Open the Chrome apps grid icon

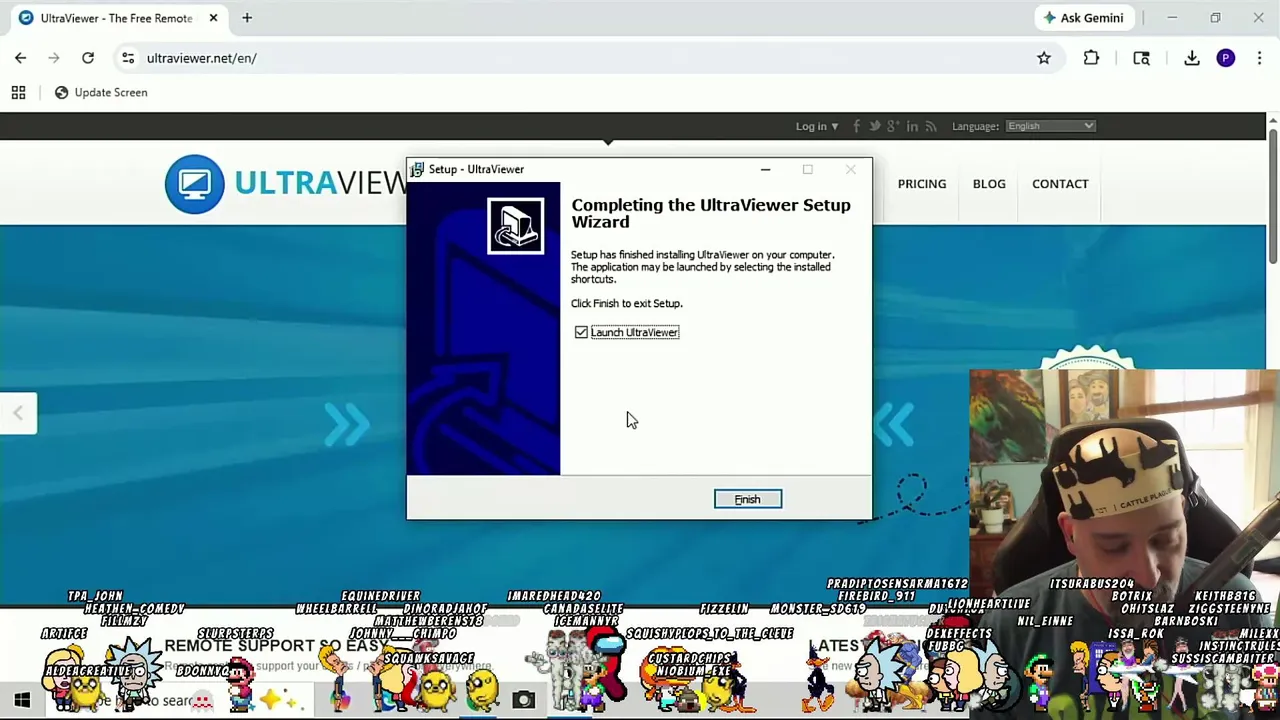click(18, 92)
